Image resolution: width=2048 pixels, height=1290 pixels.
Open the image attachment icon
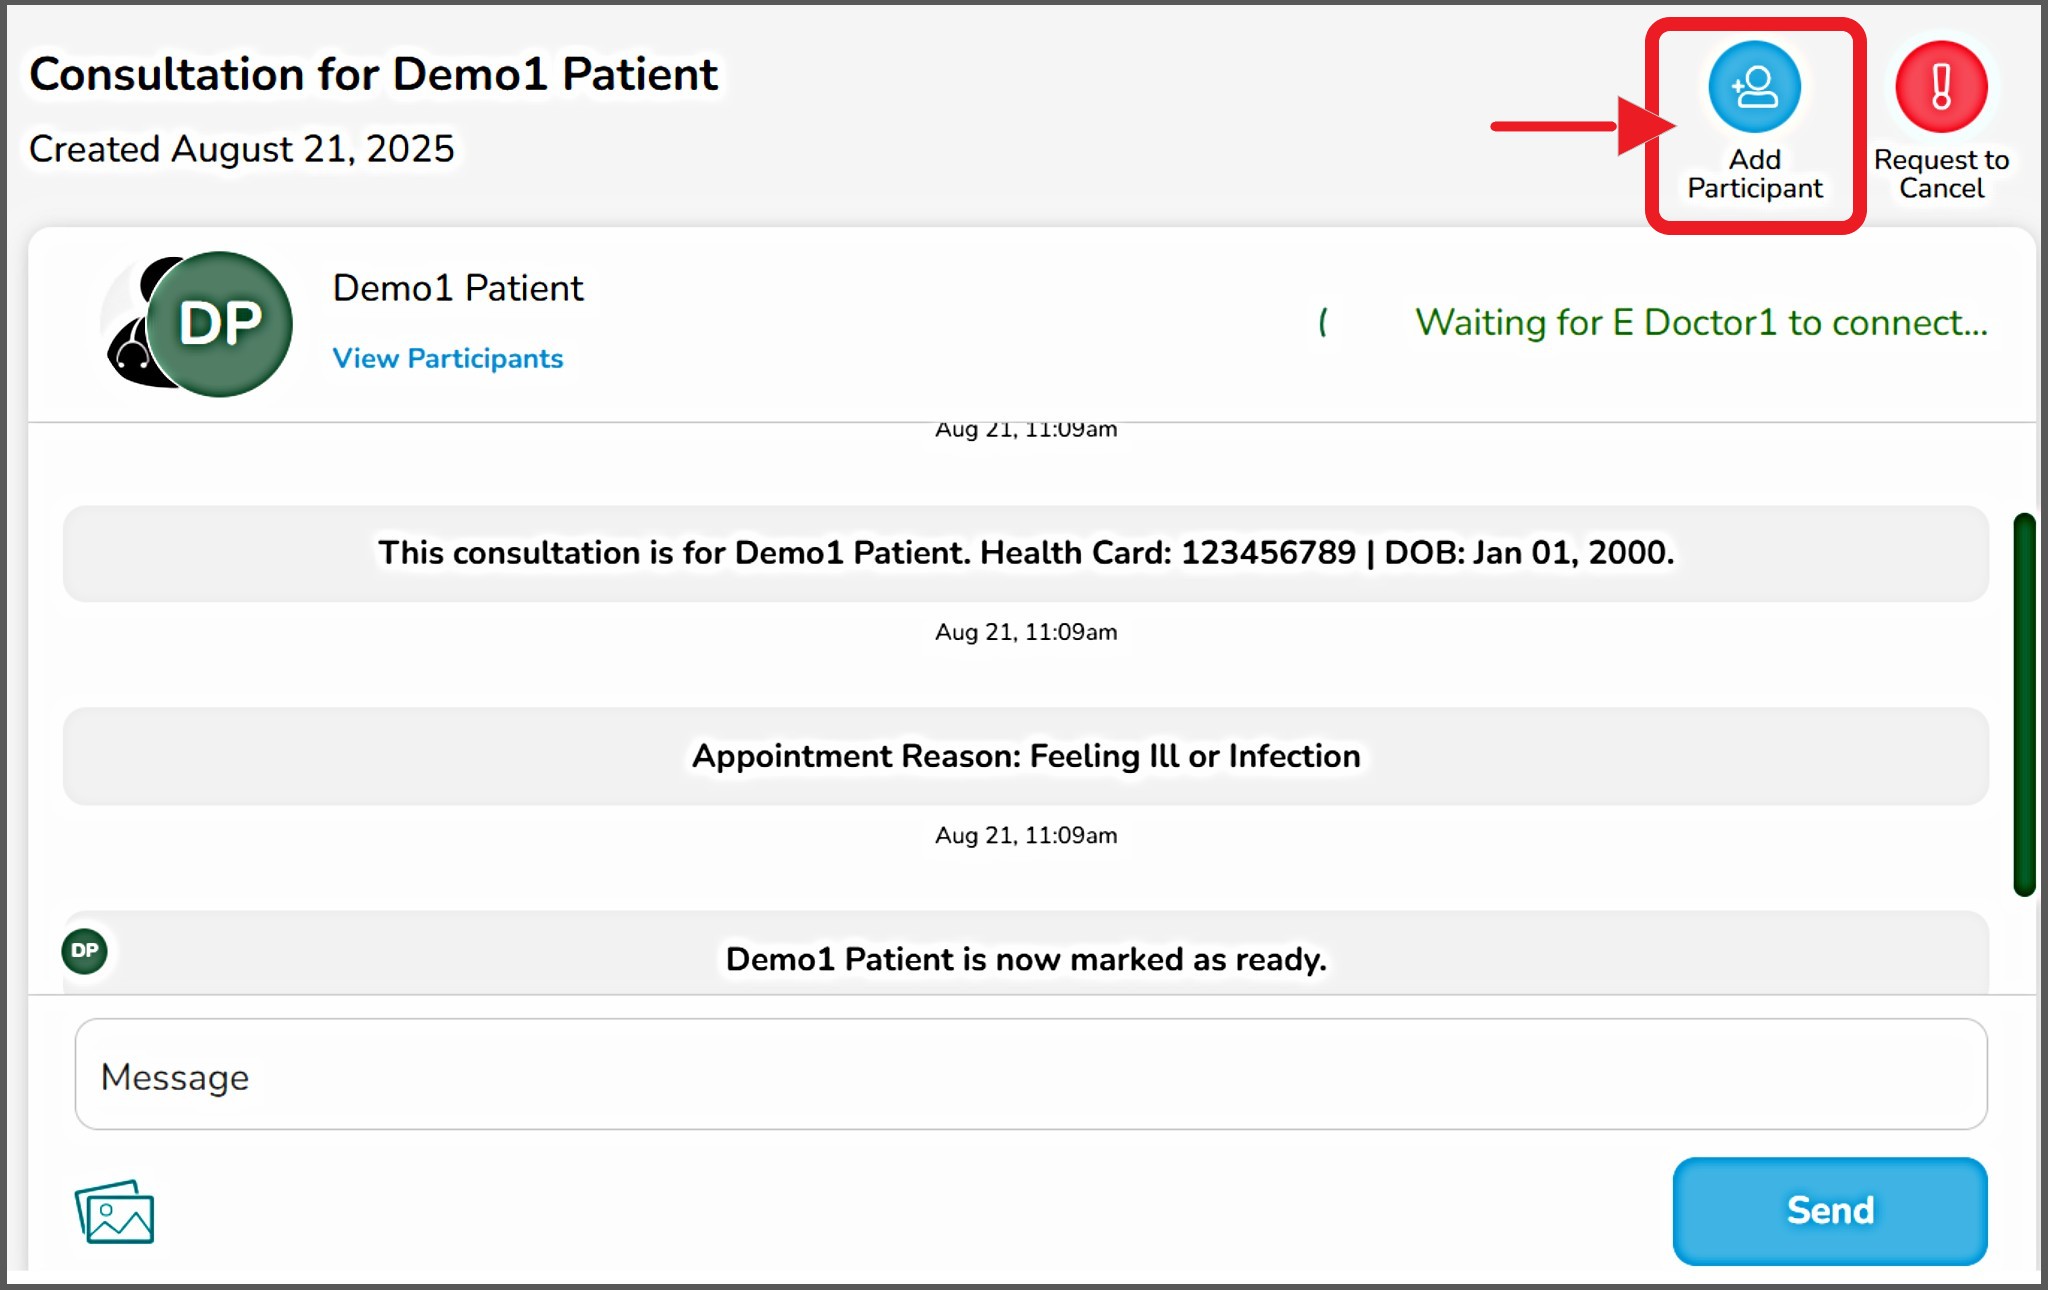[x=114, y=1212]
